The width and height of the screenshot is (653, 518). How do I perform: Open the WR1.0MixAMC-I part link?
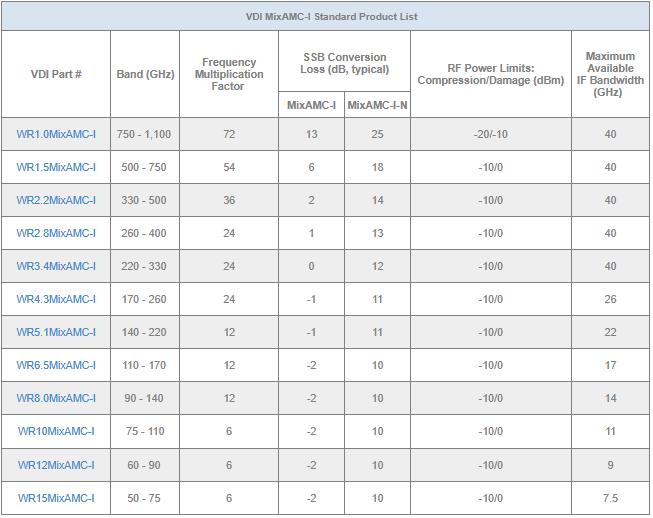tap(56, 134)
